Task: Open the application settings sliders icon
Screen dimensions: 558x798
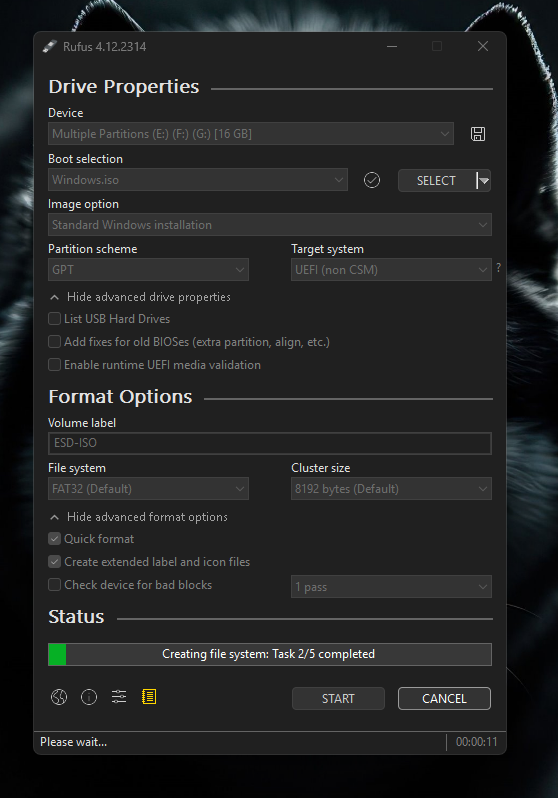Action: click(119, 697)
